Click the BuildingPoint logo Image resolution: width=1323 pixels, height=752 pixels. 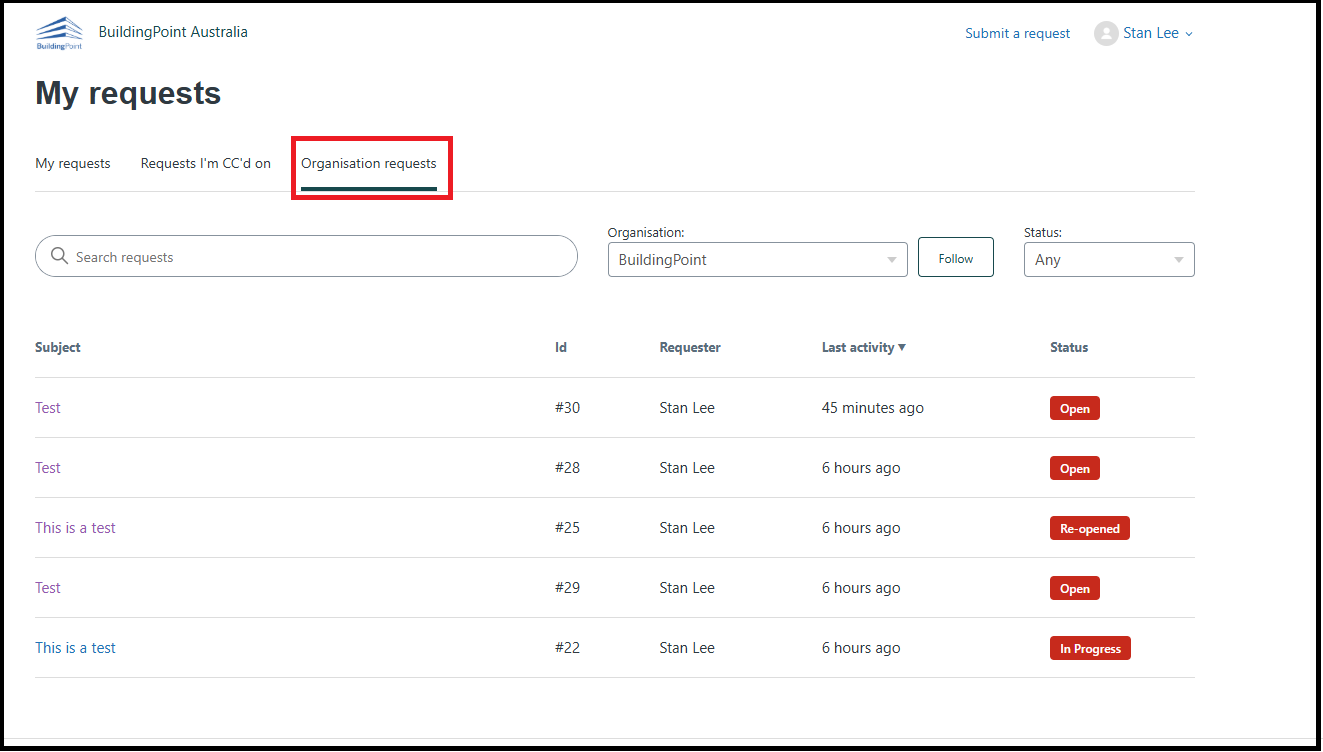(58, 32)
